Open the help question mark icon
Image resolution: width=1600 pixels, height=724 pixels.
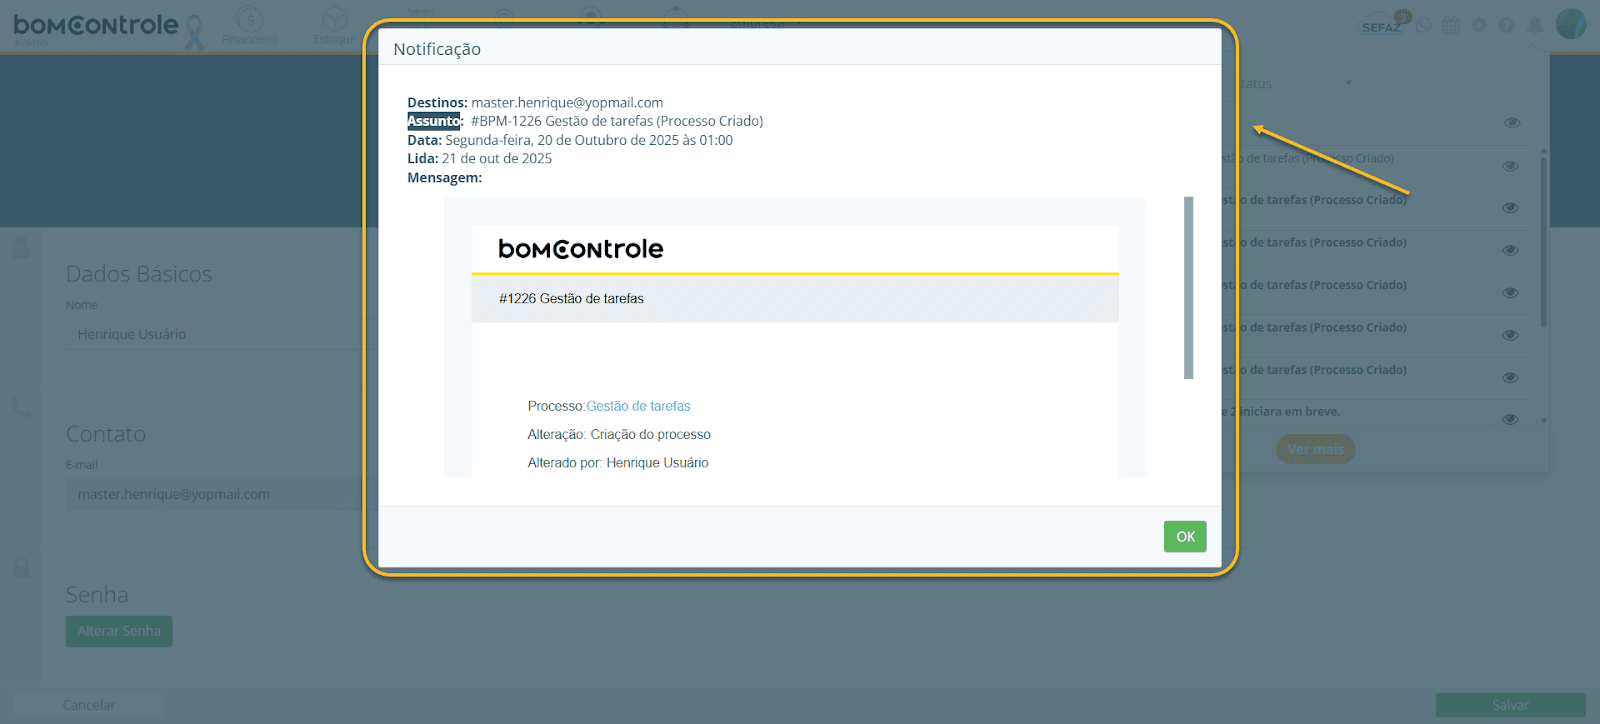(1507, 25)
